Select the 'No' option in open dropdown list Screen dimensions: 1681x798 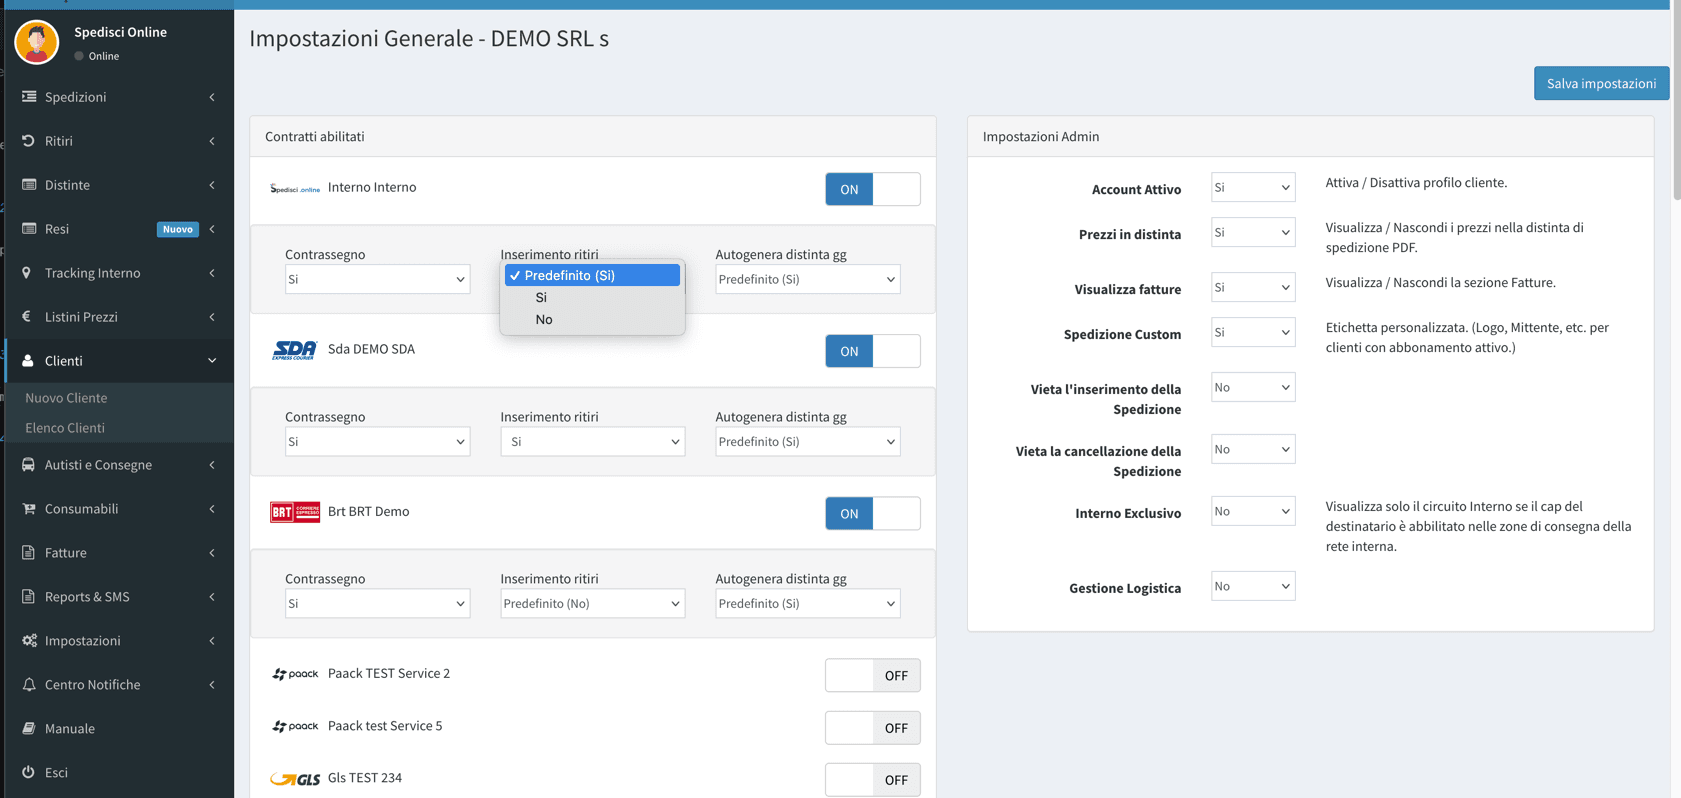pos(544,320)
